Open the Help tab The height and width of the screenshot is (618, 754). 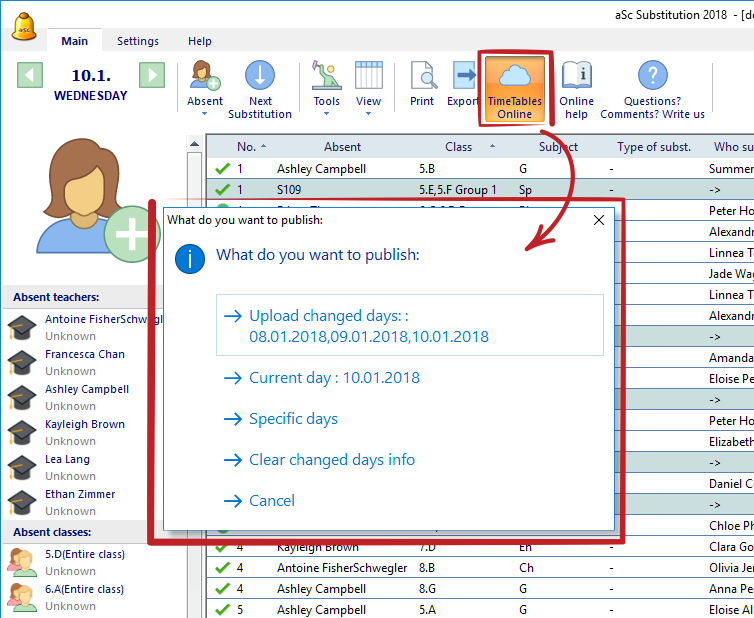tap(200, 41)
